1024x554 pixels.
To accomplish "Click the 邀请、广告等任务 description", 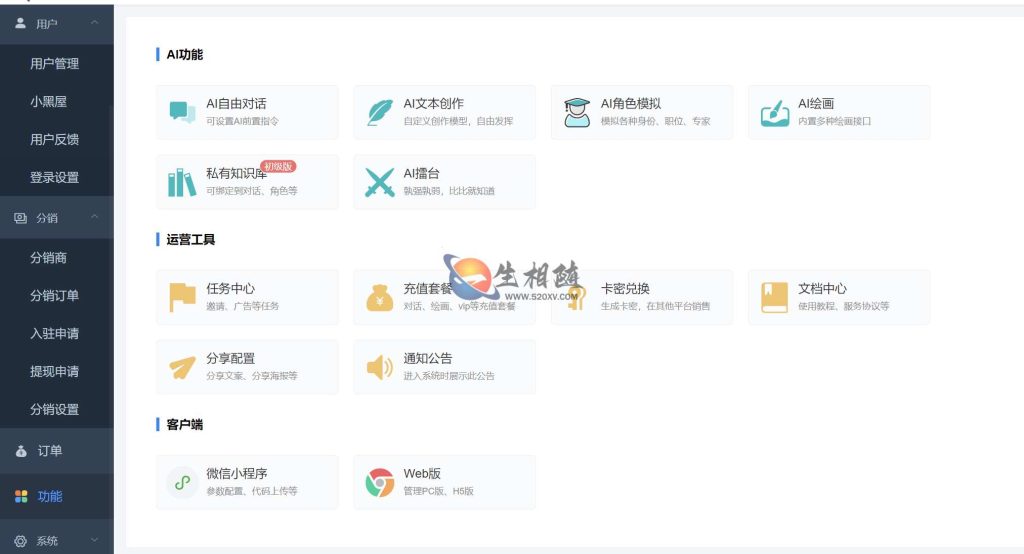I will [x=242, y=306].
